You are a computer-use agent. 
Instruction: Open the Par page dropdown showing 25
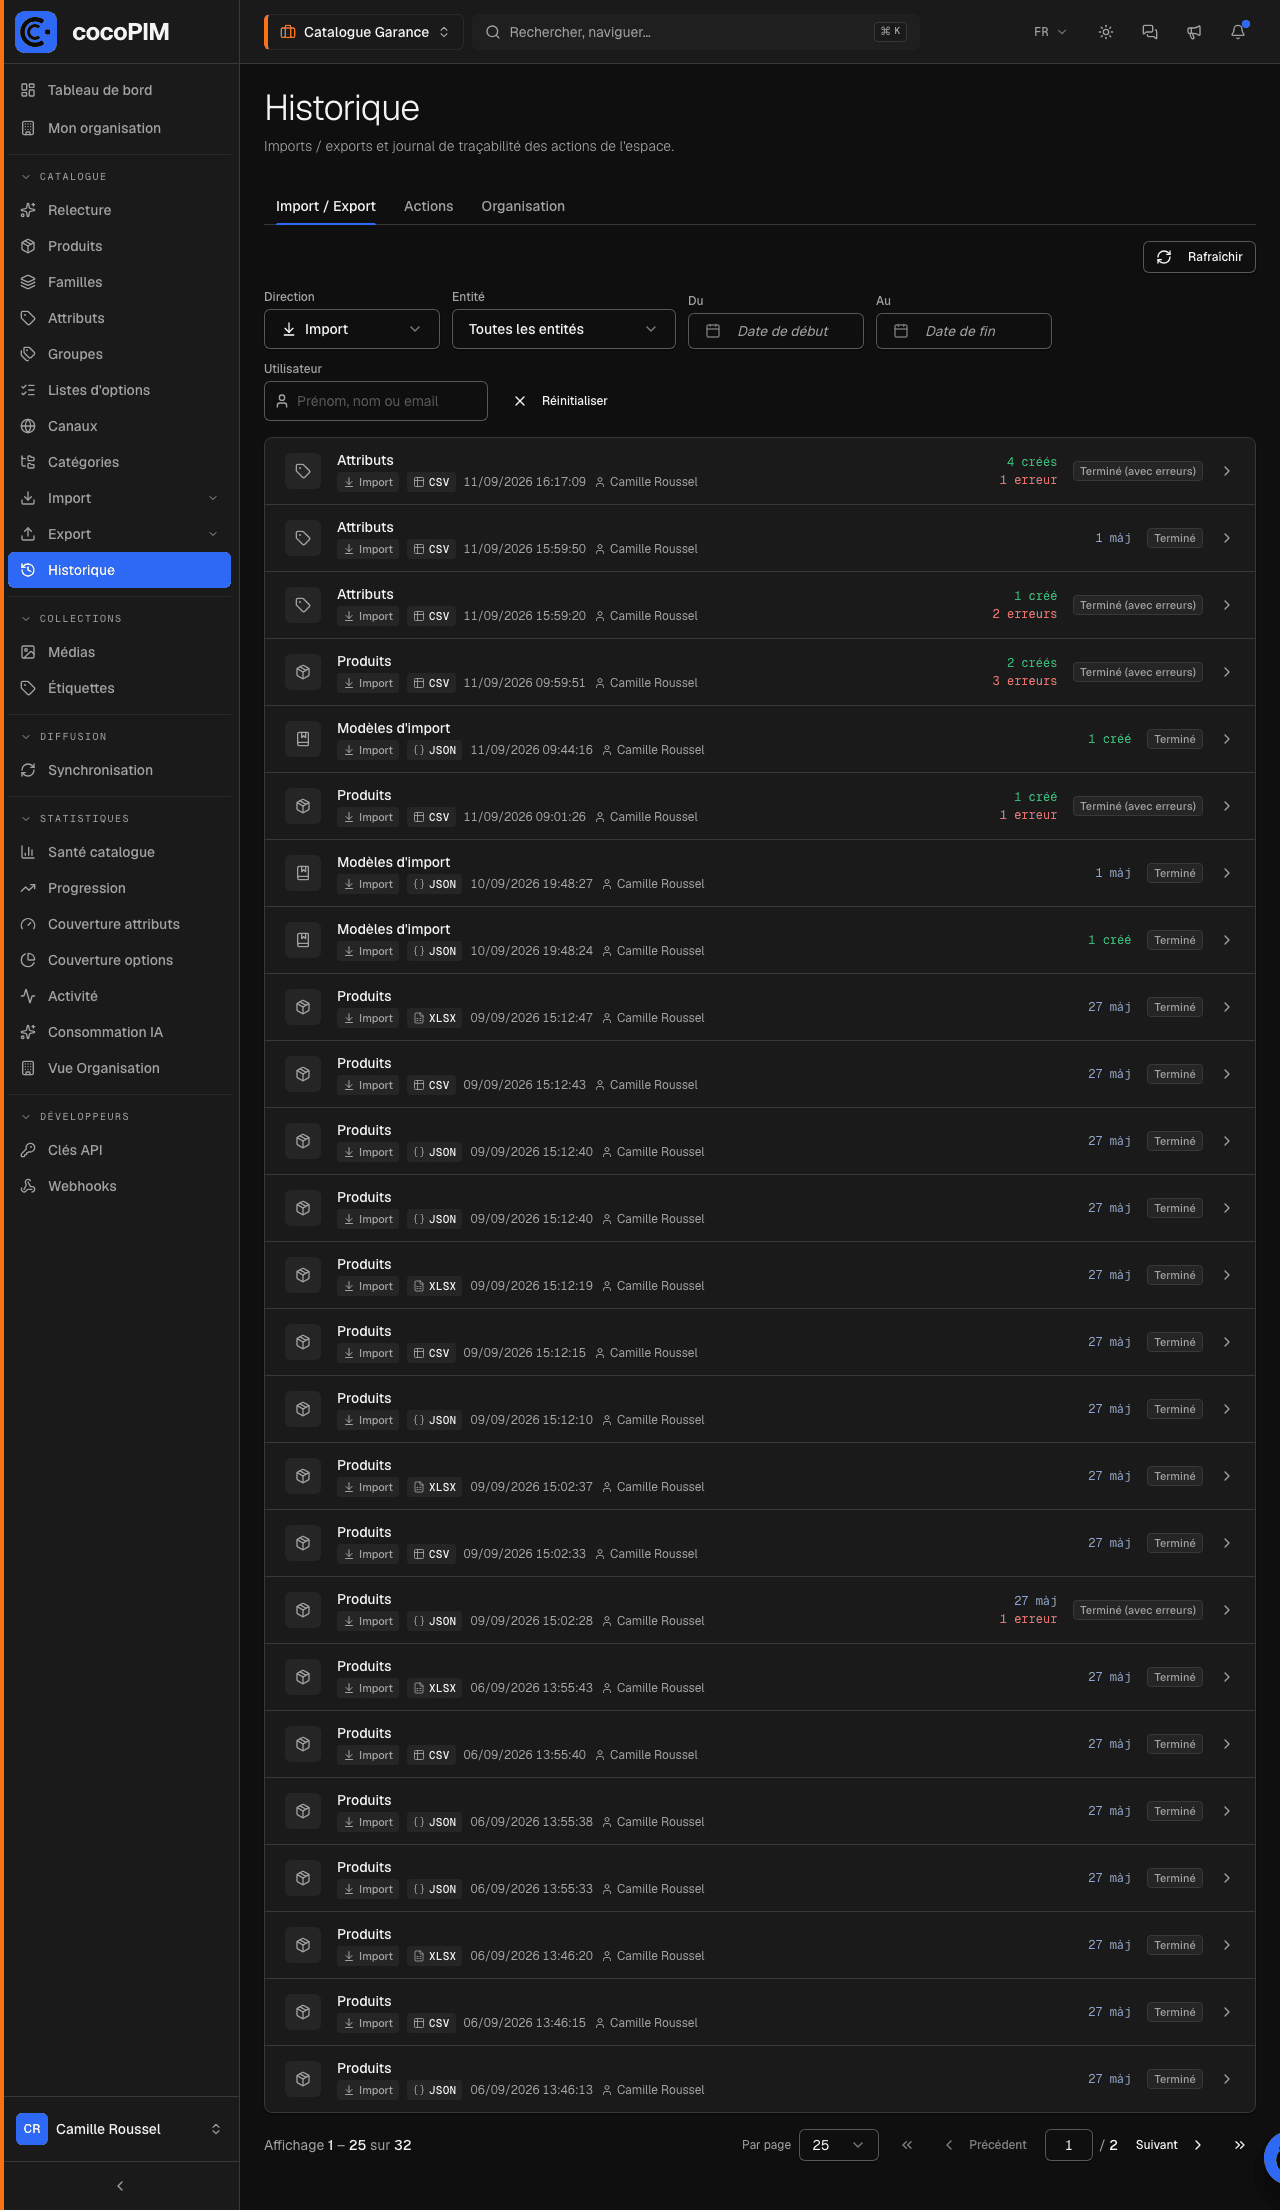839,2145
